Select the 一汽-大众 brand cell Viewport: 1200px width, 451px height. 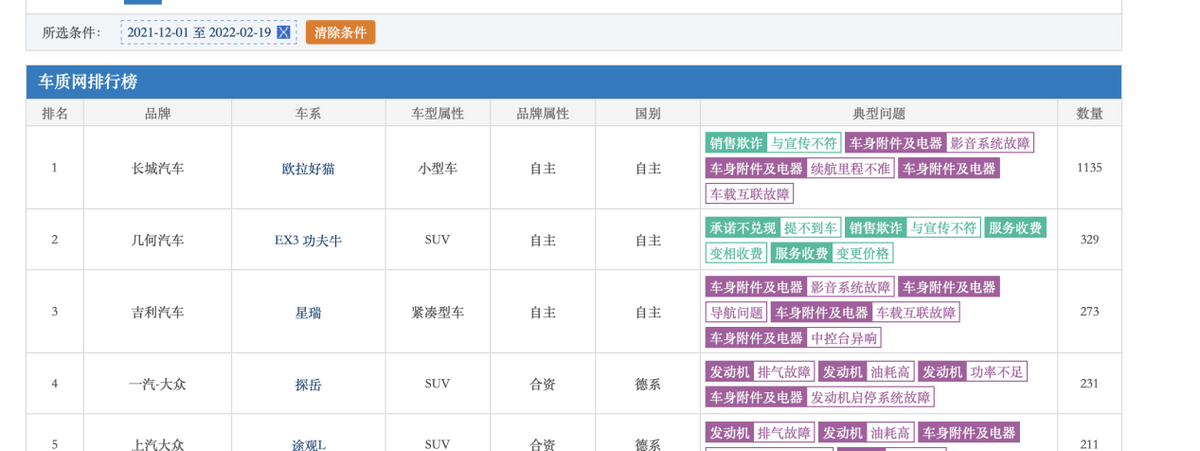coord(158,384)
